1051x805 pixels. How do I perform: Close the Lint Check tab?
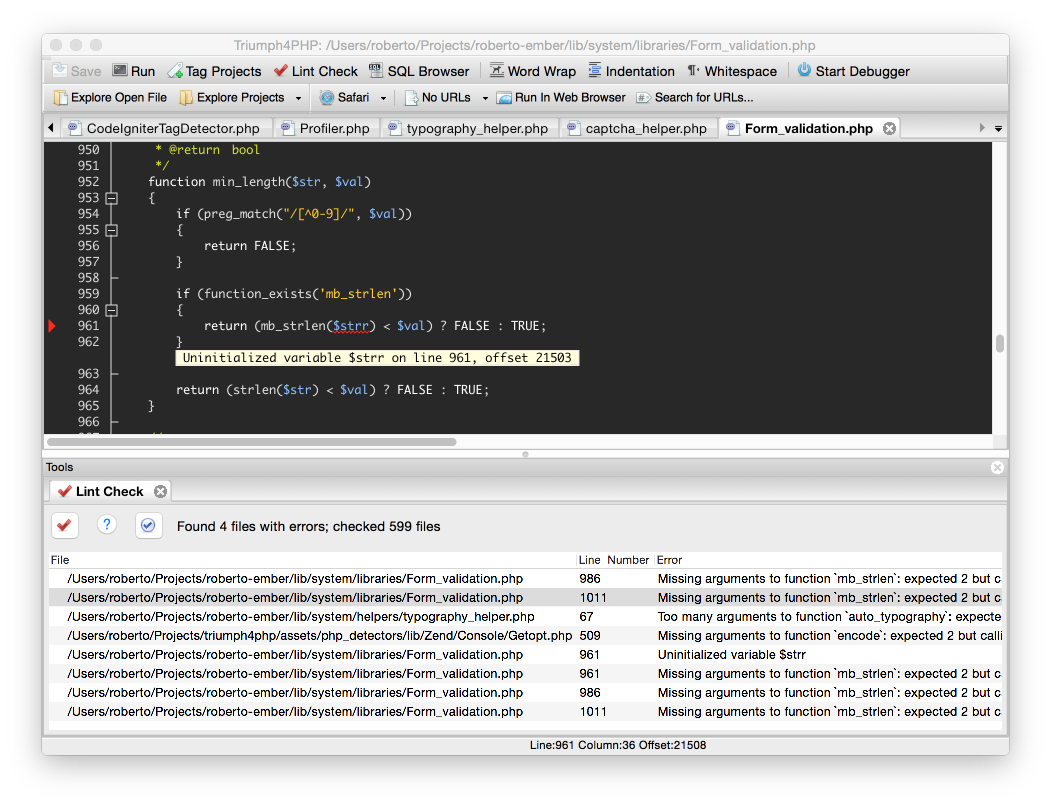[x=160, y=491]
